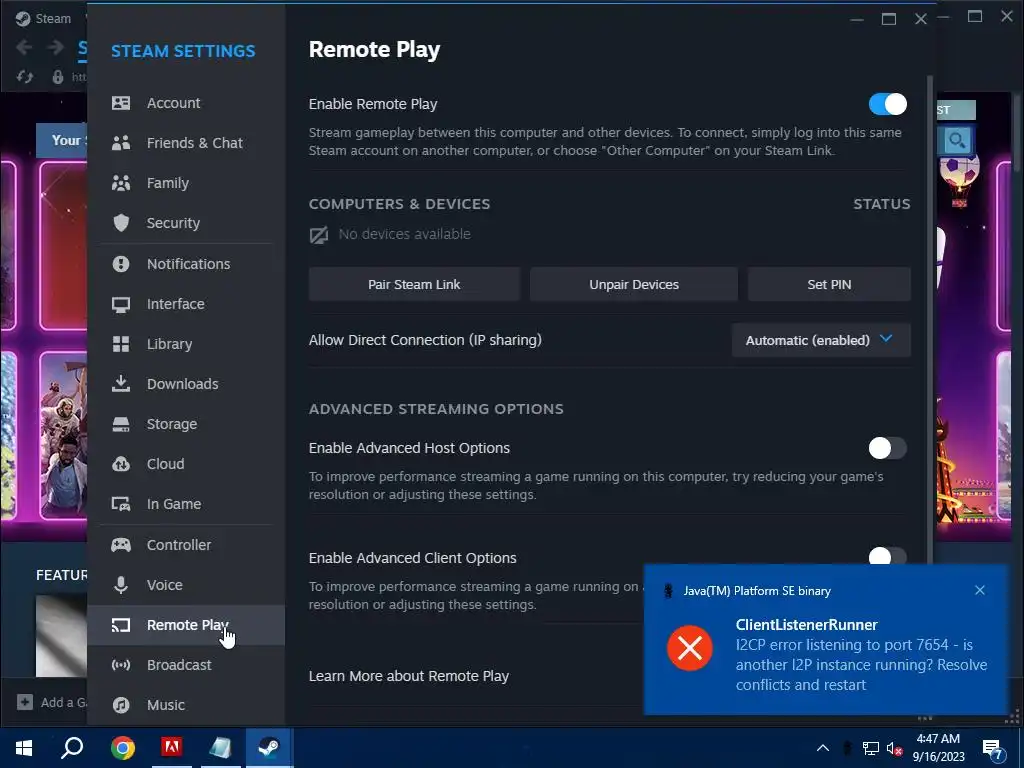Click the Voice microphone icon
Screen dimensions: 1024x768
pyautogui.click(x=121, y=584)
